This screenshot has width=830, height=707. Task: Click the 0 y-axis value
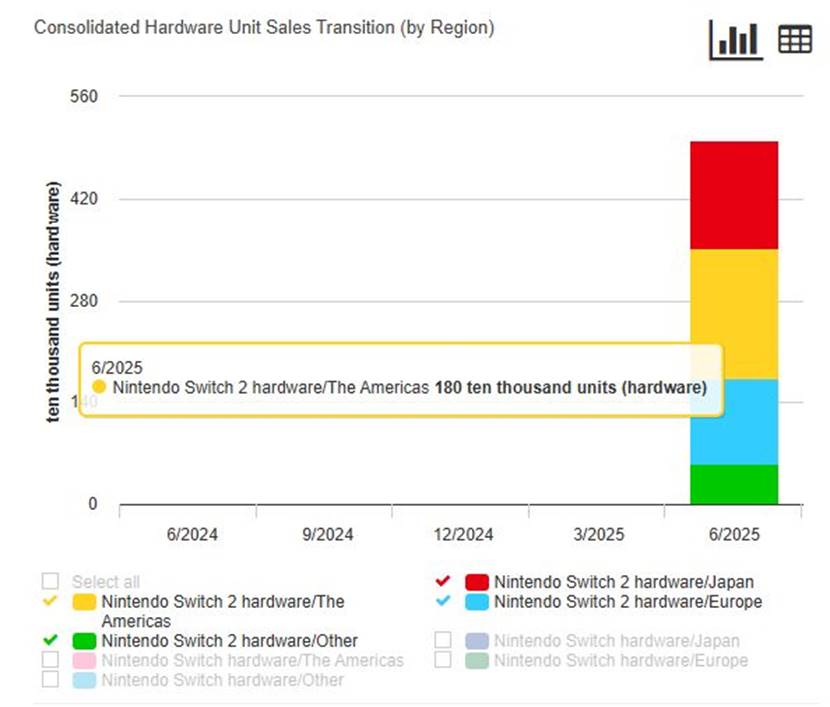tap(93, 503)
